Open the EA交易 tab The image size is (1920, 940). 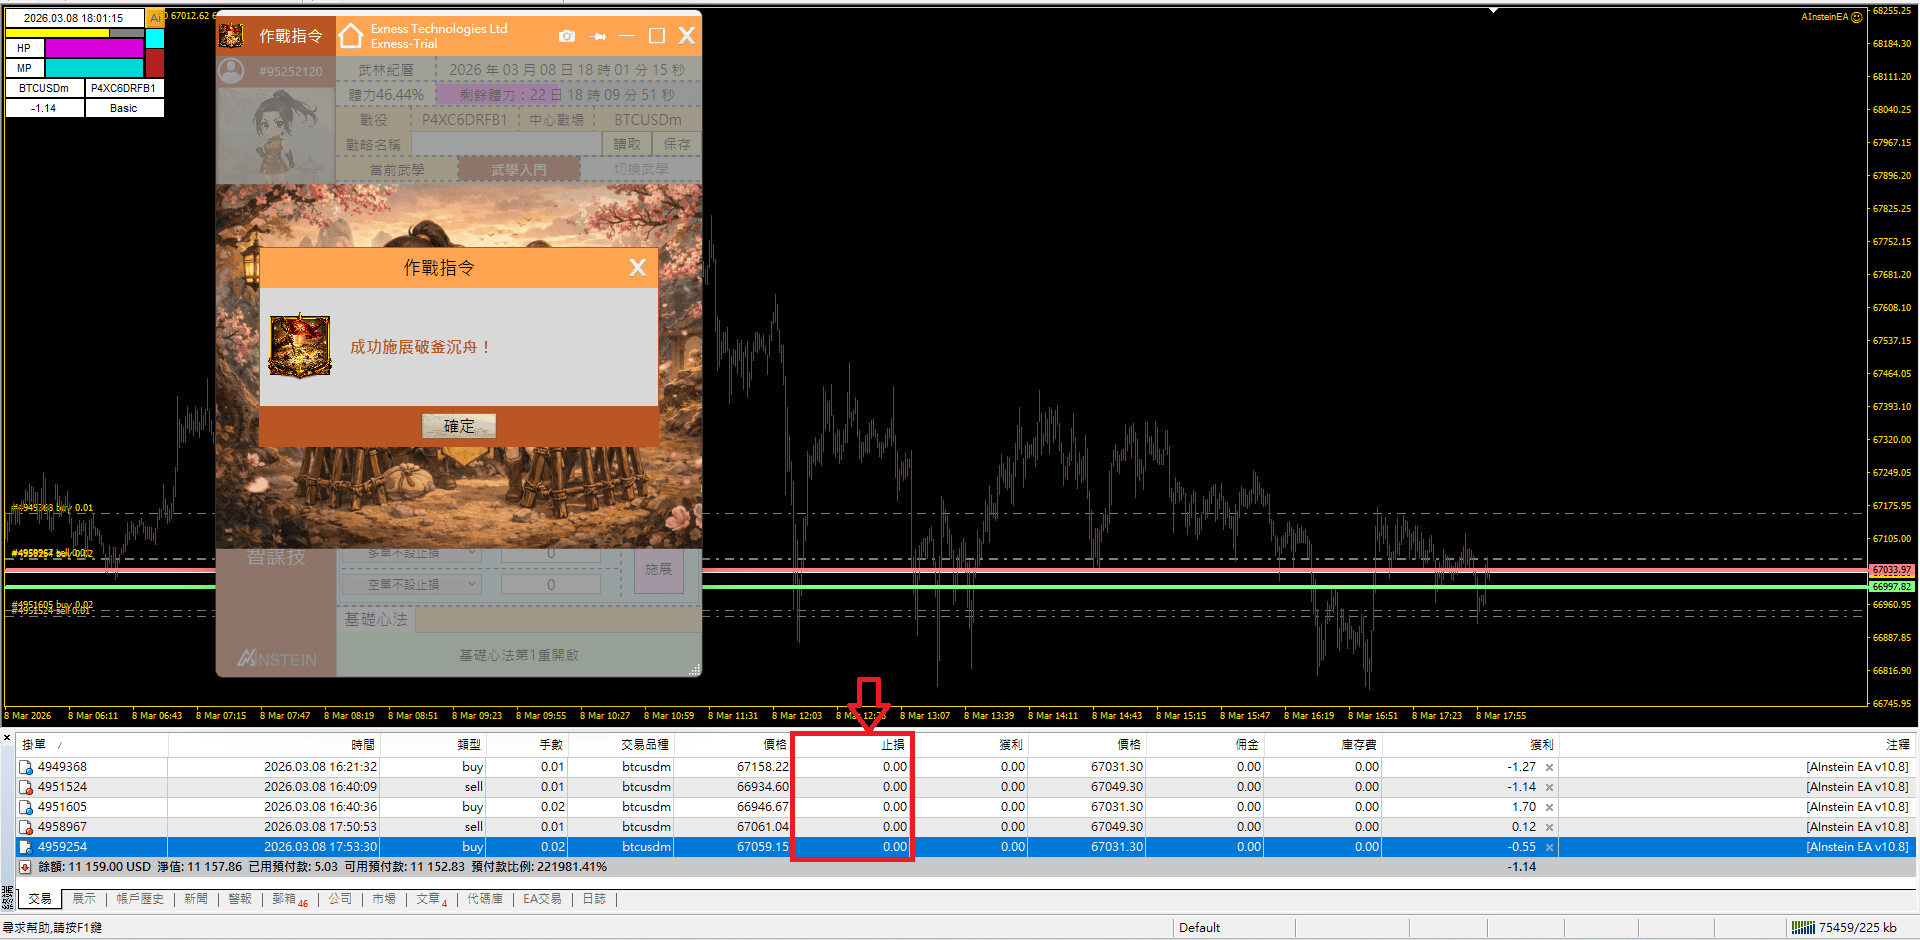point(542,899)
